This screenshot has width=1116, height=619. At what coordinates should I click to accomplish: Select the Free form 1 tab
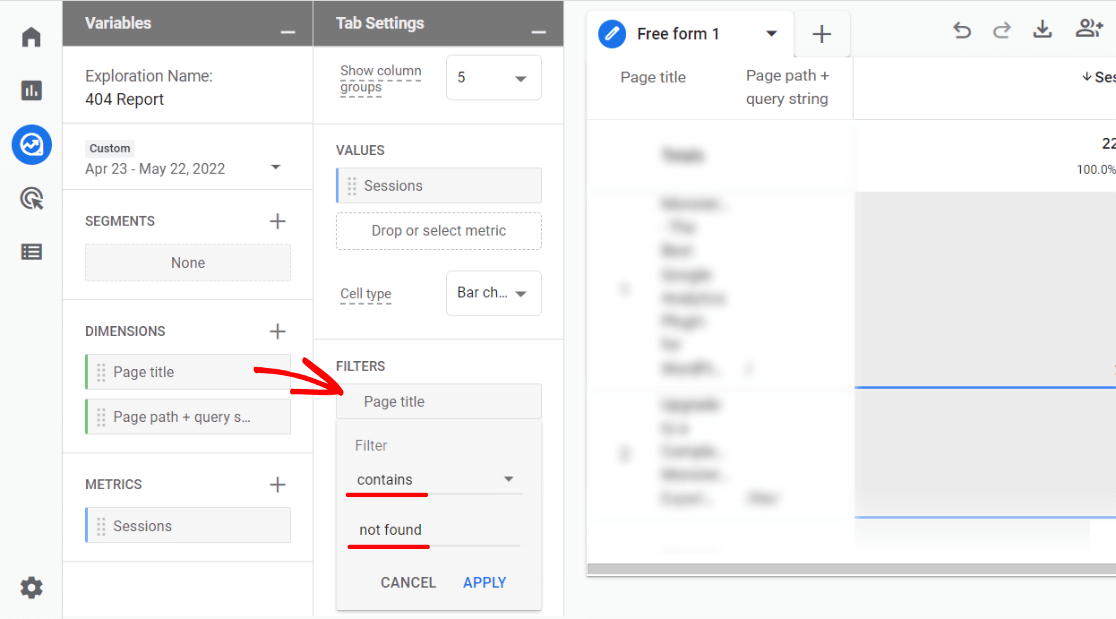(x=678, y=34)
